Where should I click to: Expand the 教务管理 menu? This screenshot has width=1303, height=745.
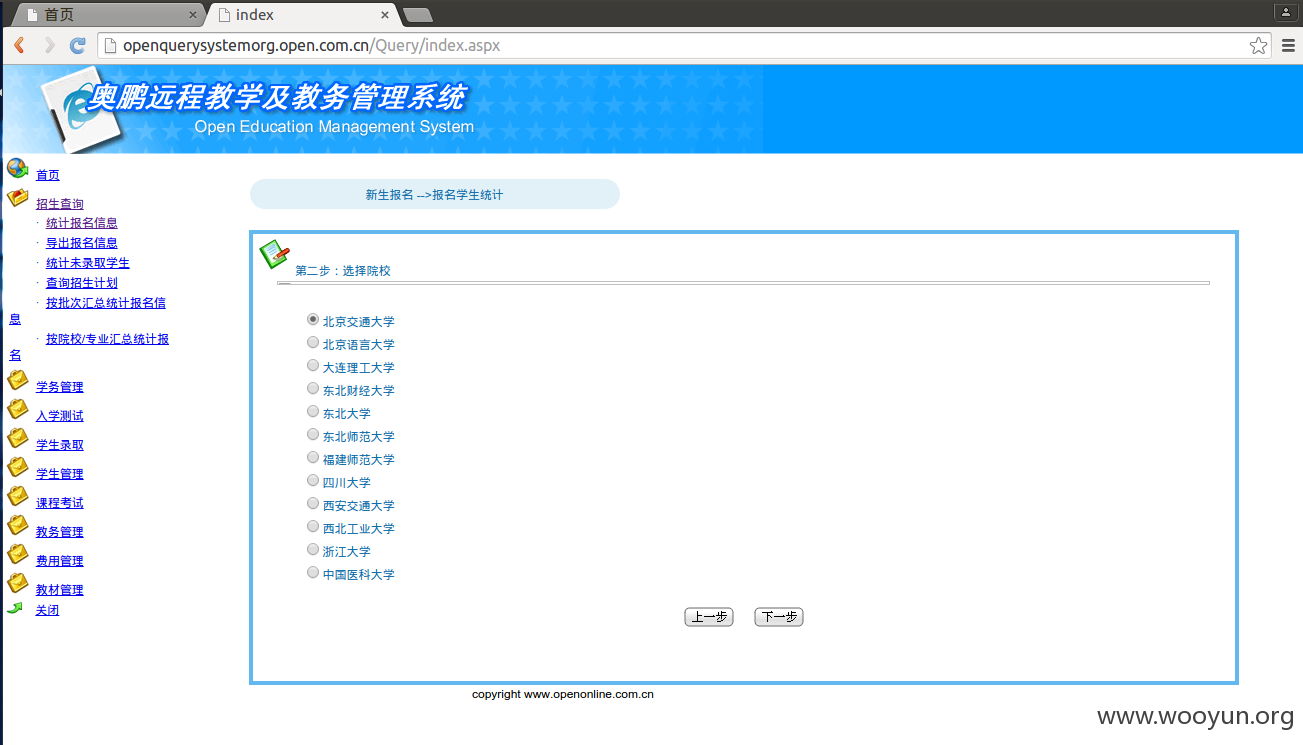click(x=60, y=532)
